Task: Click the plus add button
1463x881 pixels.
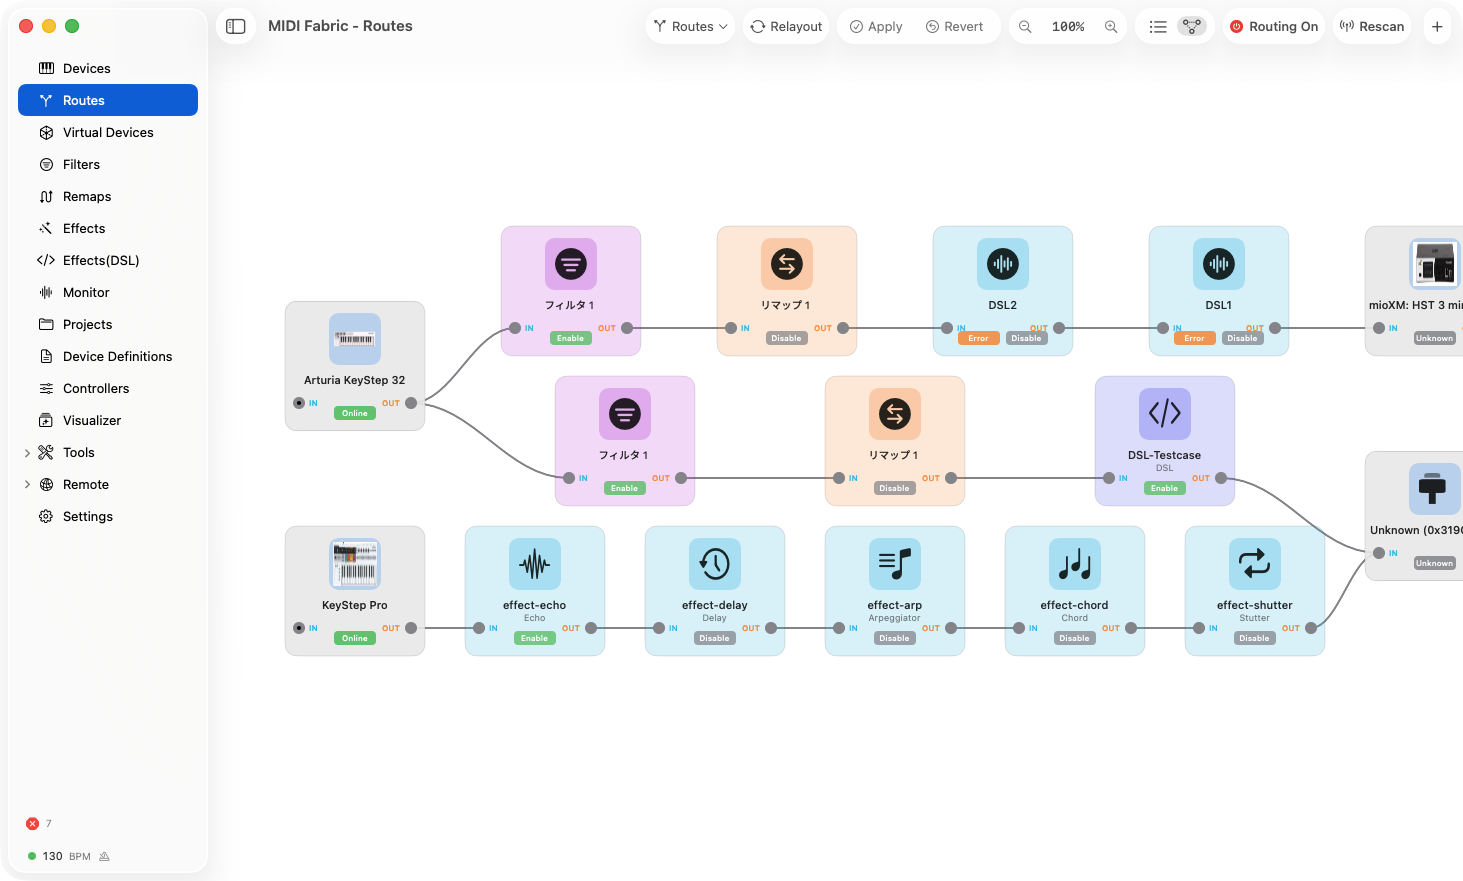Action: pos(1437,27)
